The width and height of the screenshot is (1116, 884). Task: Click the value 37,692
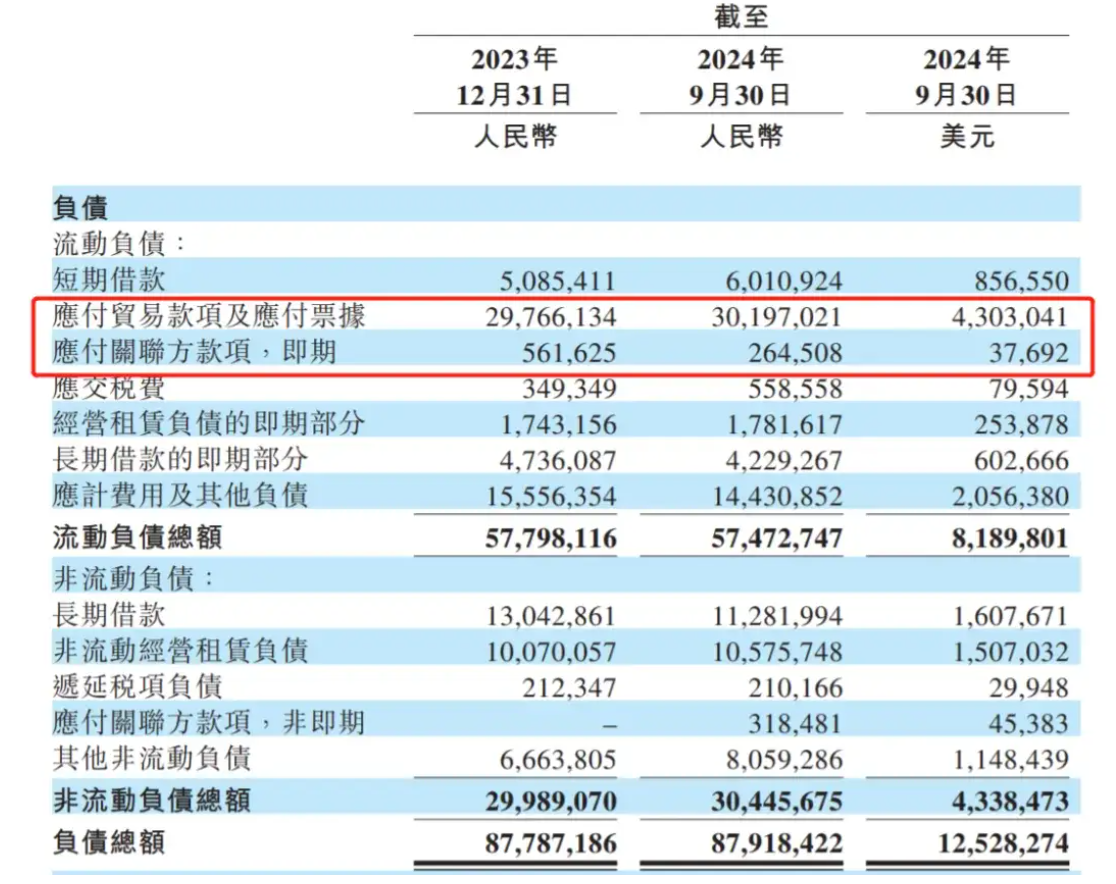coord(1028,353)
